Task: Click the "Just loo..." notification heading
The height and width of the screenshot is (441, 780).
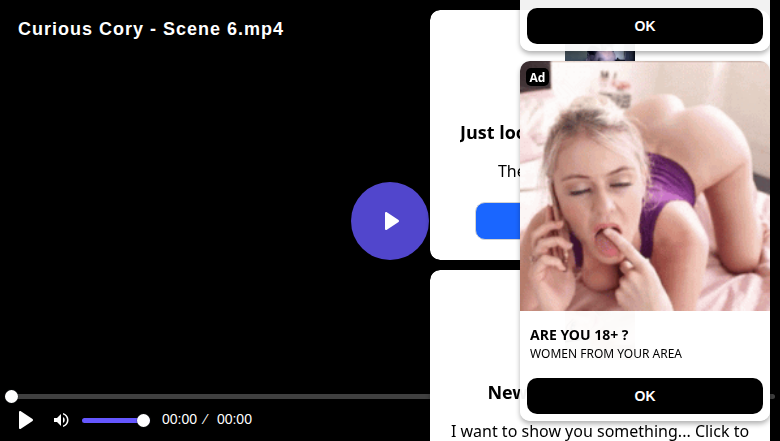Action: [x=490, y=133]
